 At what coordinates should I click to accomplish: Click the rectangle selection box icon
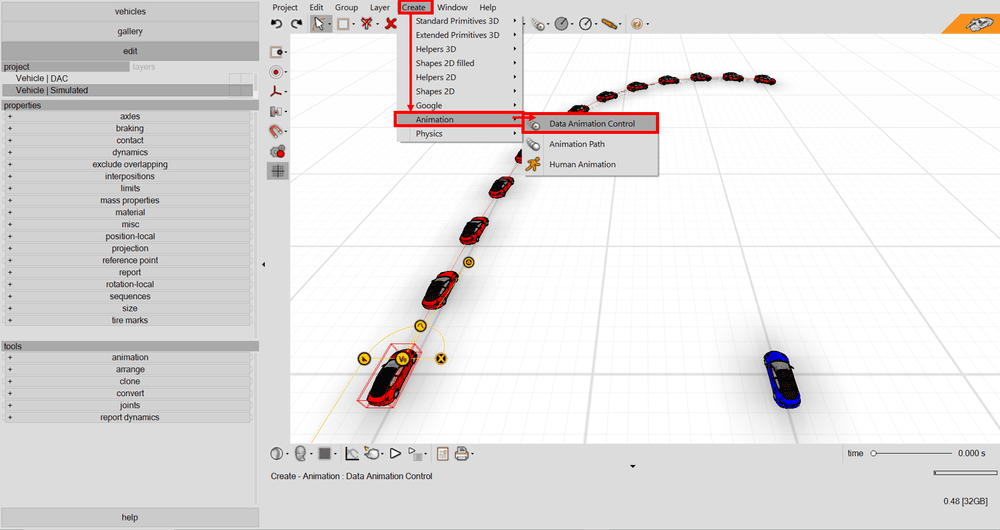tap(343, 24)
